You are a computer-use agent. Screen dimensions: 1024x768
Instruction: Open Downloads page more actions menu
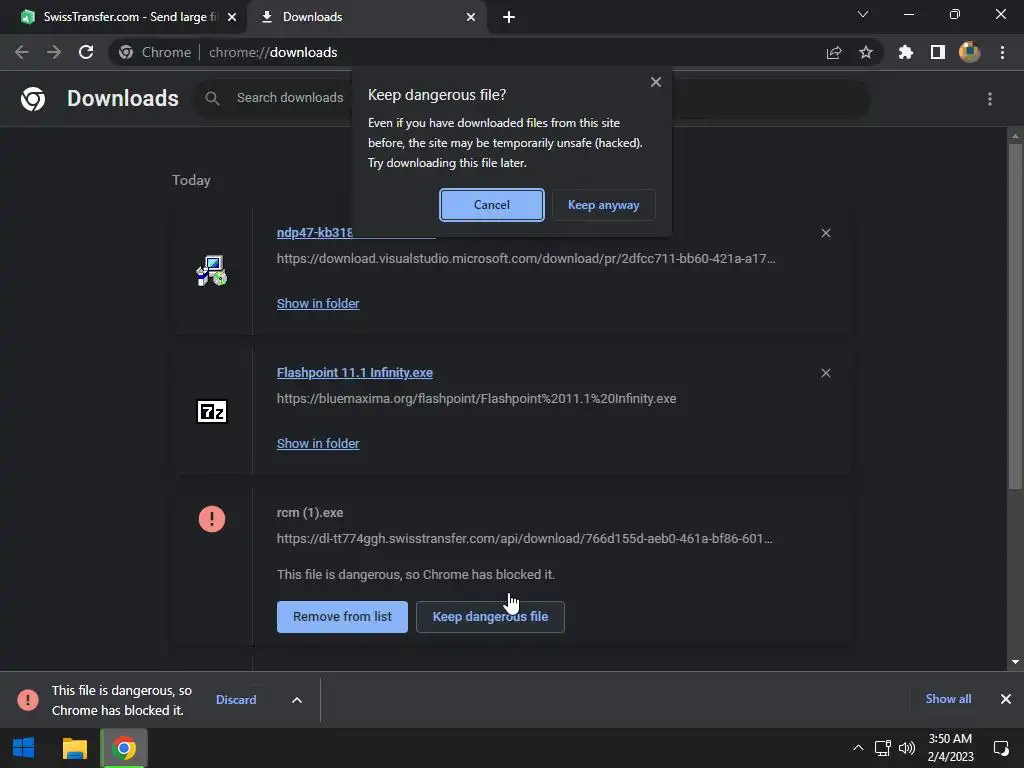point(989,99)
